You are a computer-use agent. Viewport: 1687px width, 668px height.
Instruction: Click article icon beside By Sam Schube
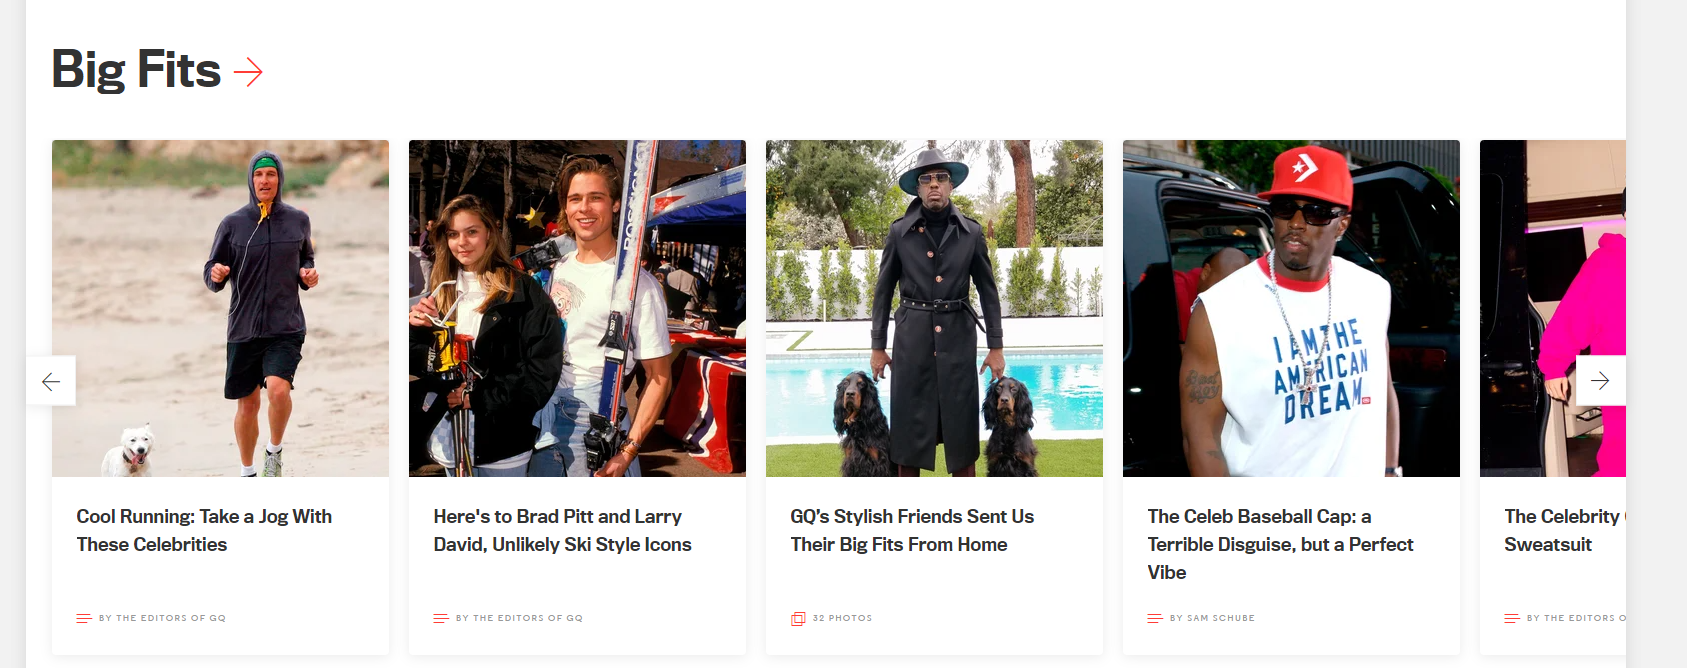click(1155, 618)
